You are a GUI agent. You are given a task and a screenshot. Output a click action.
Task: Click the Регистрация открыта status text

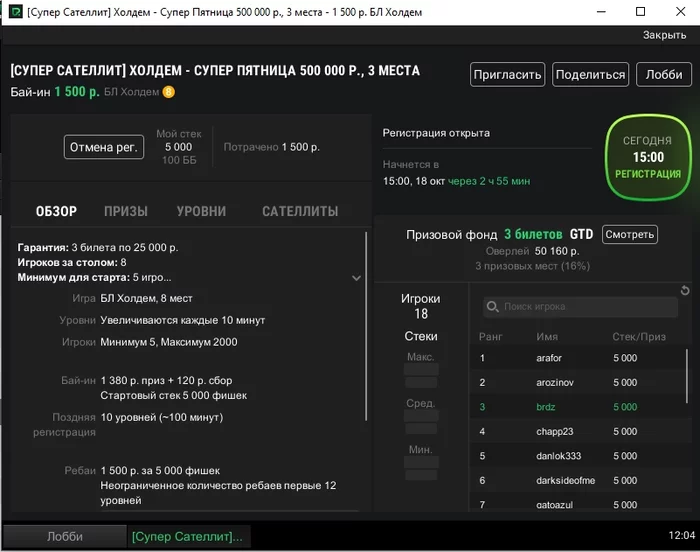[x=436, y=133]
